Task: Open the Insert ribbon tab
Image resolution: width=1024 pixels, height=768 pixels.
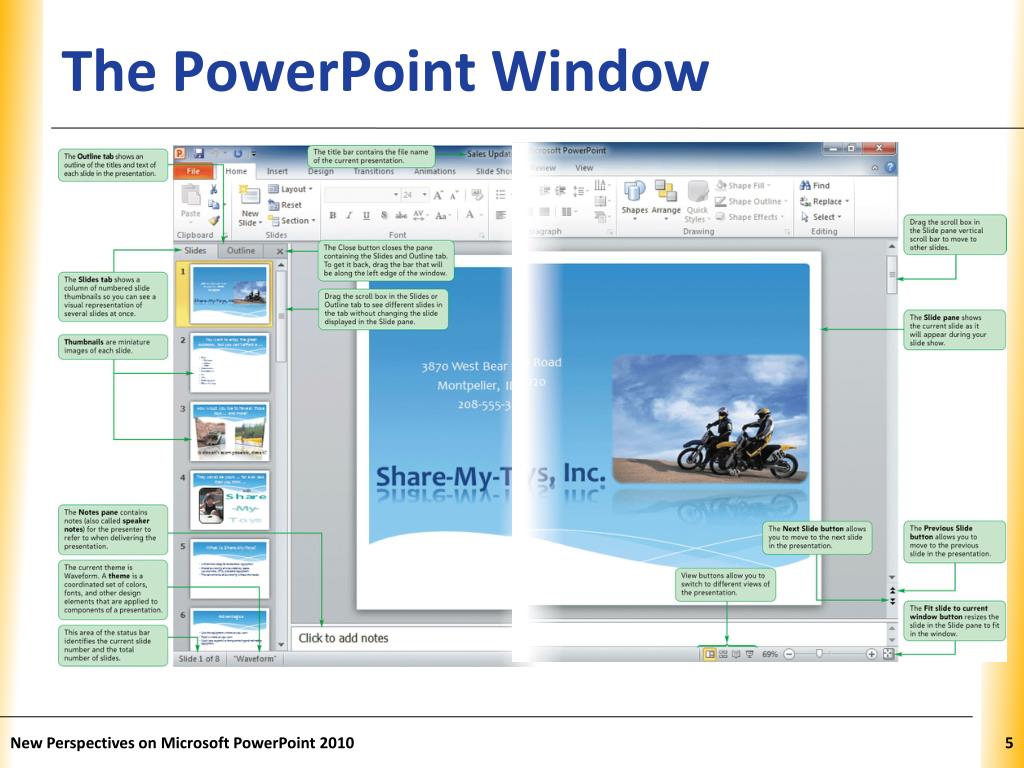Action: [x=277, y=171]
